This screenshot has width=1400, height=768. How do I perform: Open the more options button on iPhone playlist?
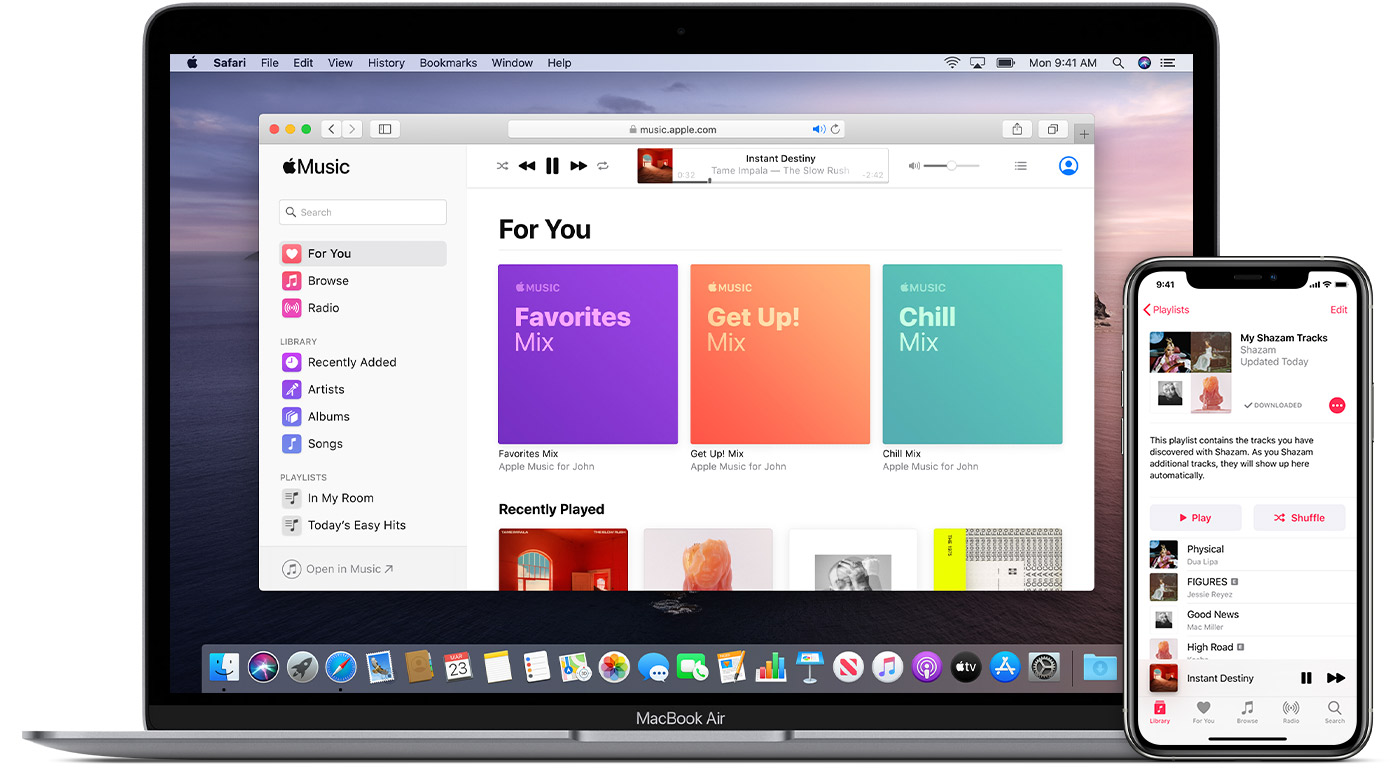click(x=1337, y=405)
